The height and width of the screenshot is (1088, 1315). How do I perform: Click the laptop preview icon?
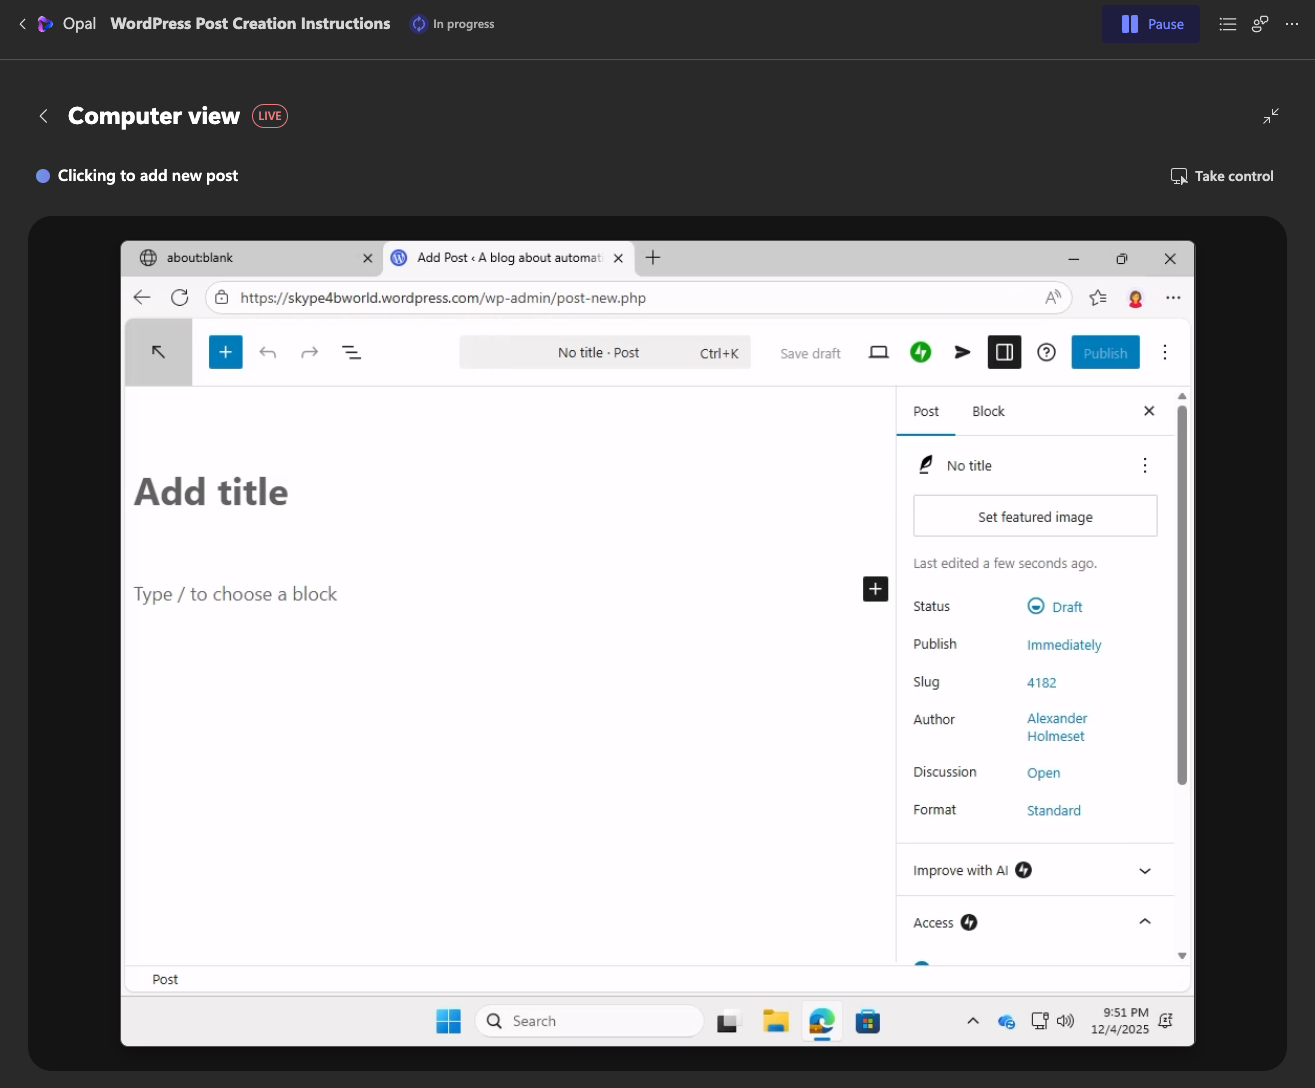coord(878,352)
